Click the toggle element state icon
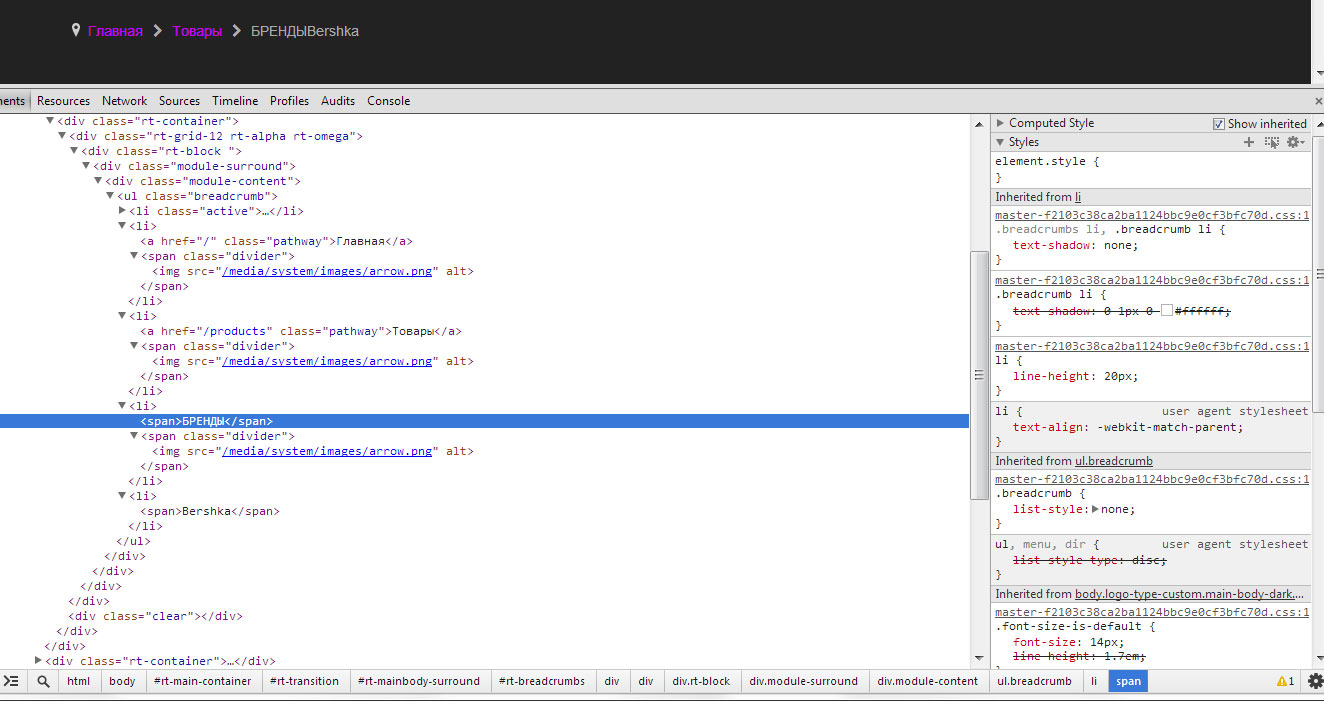The height and width of the screenshot is (701, 1324). click(1271, 143)
